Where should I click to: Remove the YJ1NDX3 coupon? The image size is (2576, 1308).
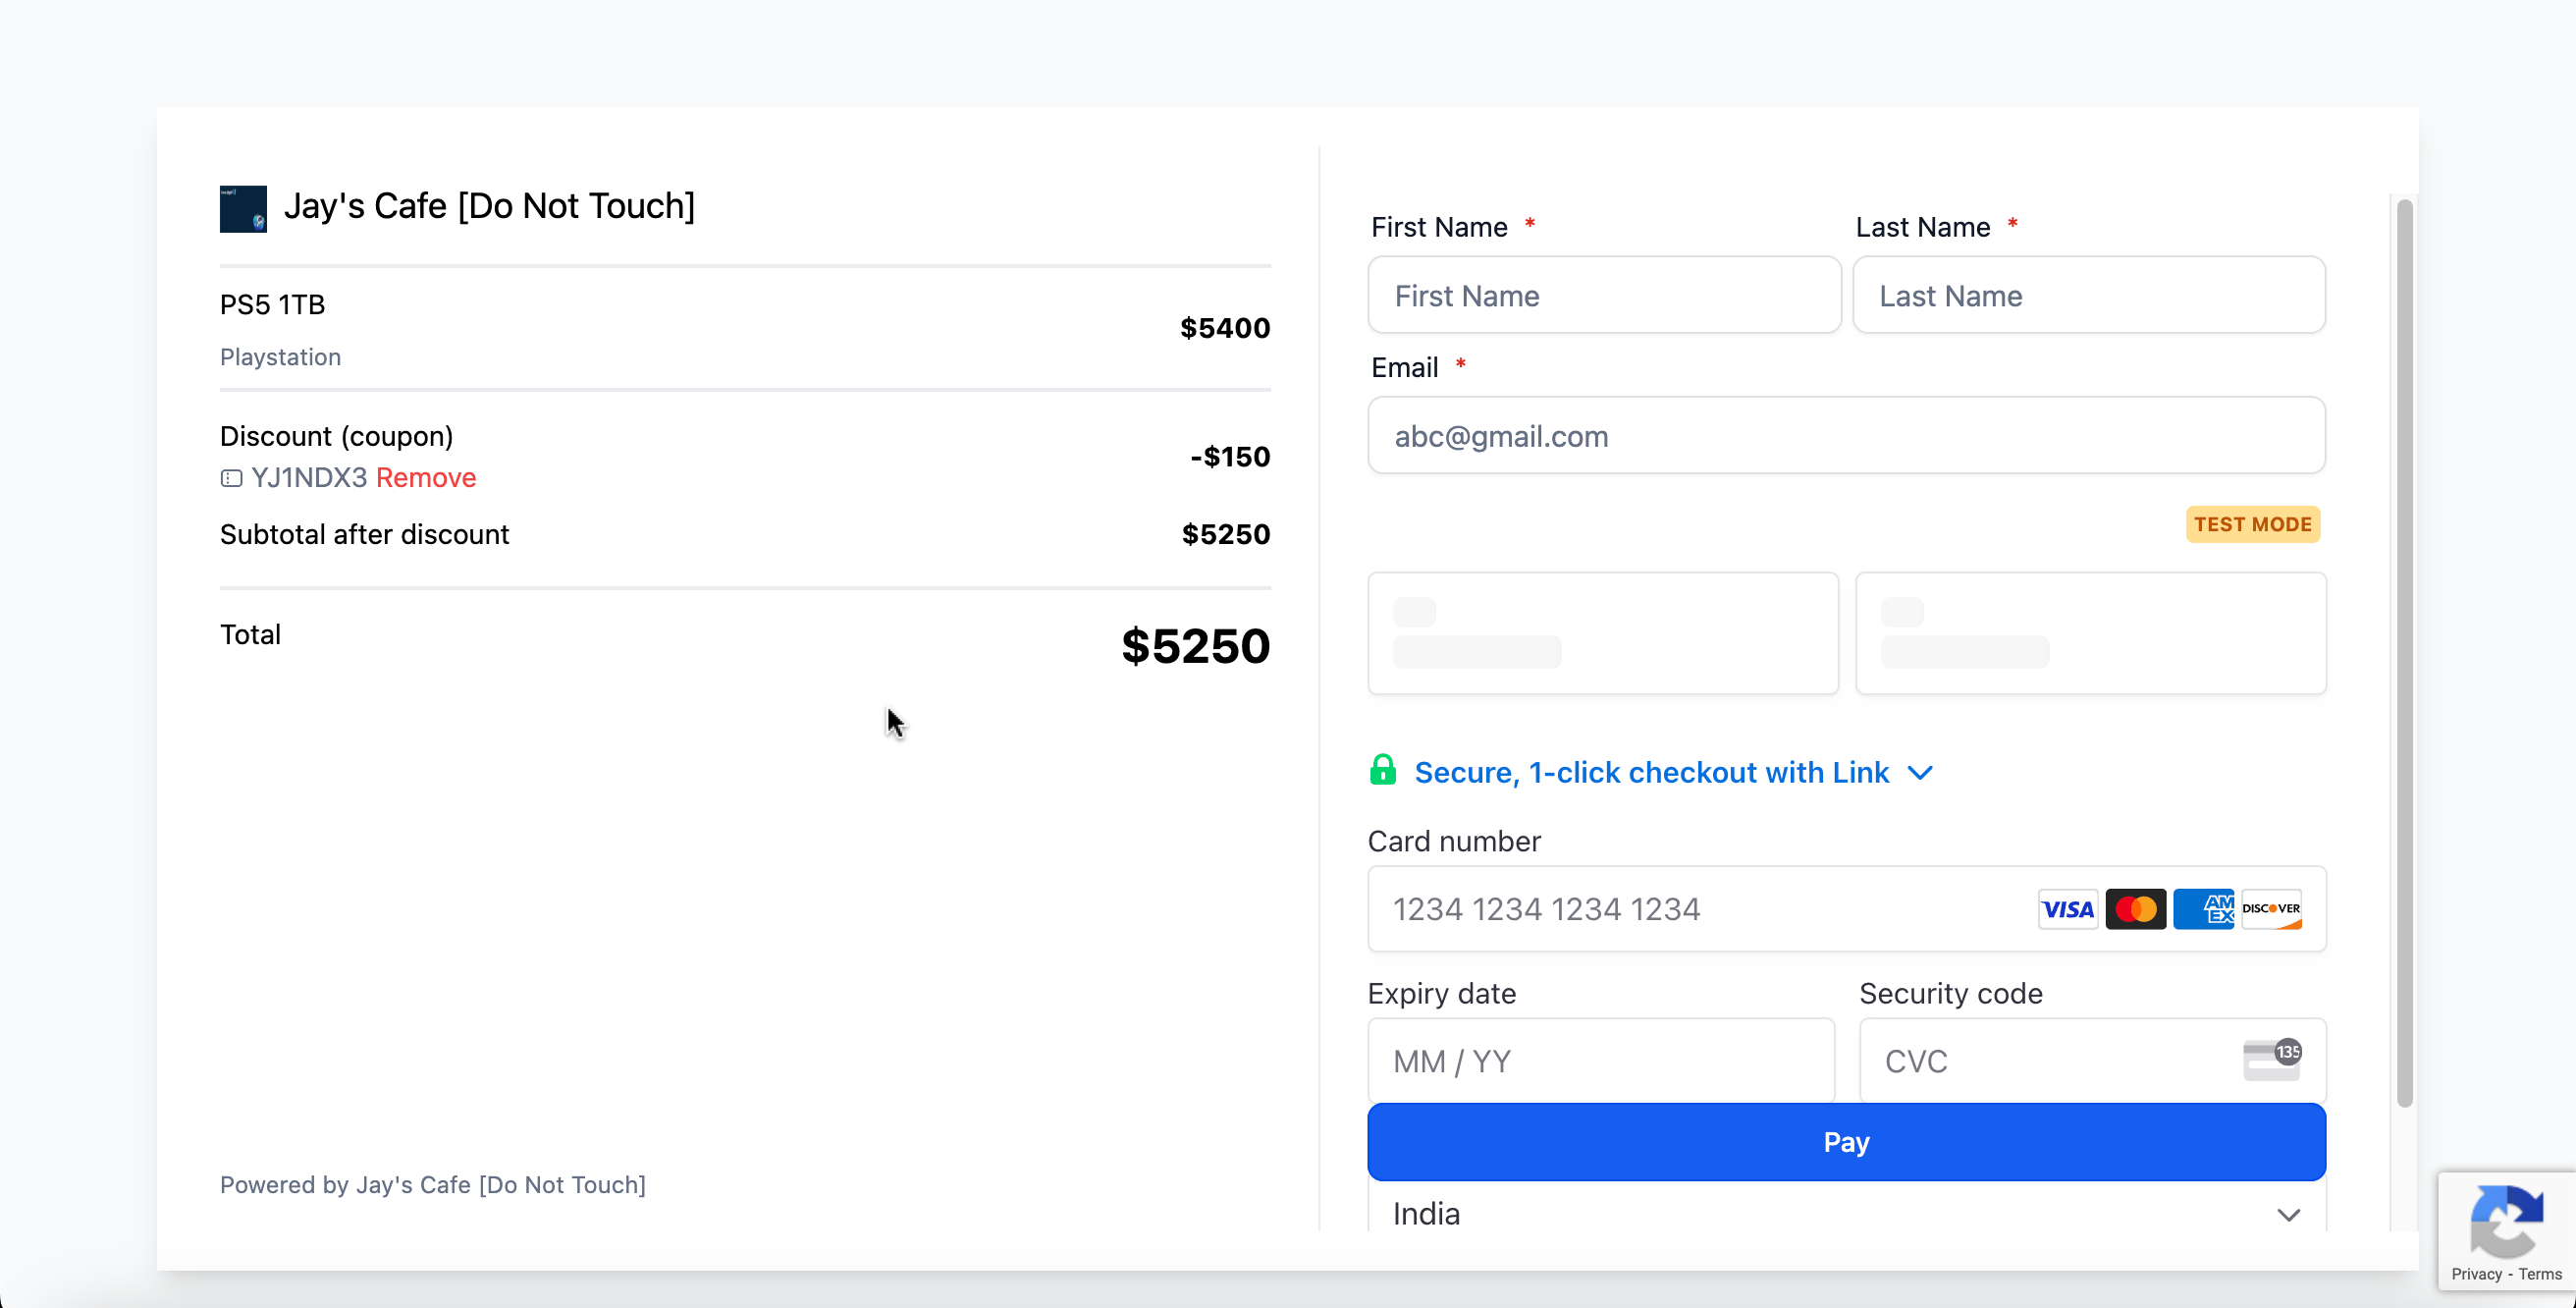click(x=426, y=478)
